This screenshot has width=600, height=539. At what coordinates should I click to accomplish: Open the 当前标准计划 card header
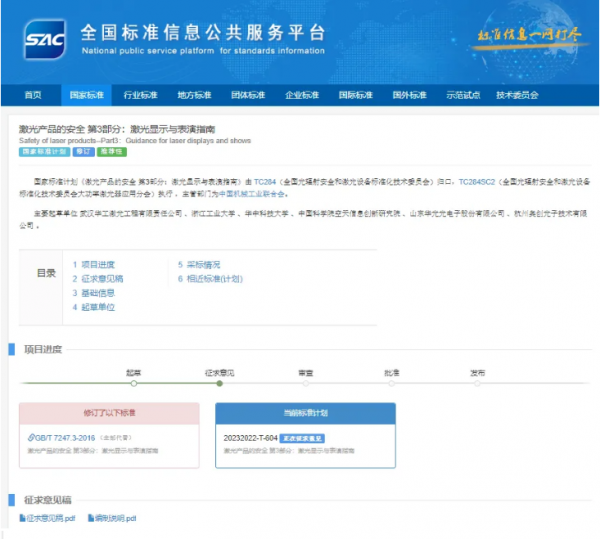click(x=304, y=411)
